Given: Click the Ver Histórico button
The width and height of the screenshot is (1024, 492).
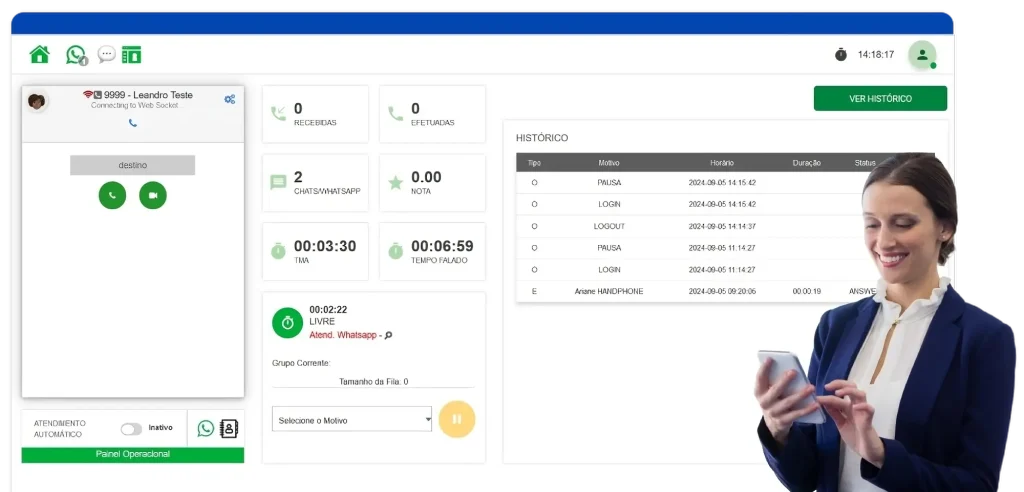Looking at the screenshot, I should [x=880, y=98].
